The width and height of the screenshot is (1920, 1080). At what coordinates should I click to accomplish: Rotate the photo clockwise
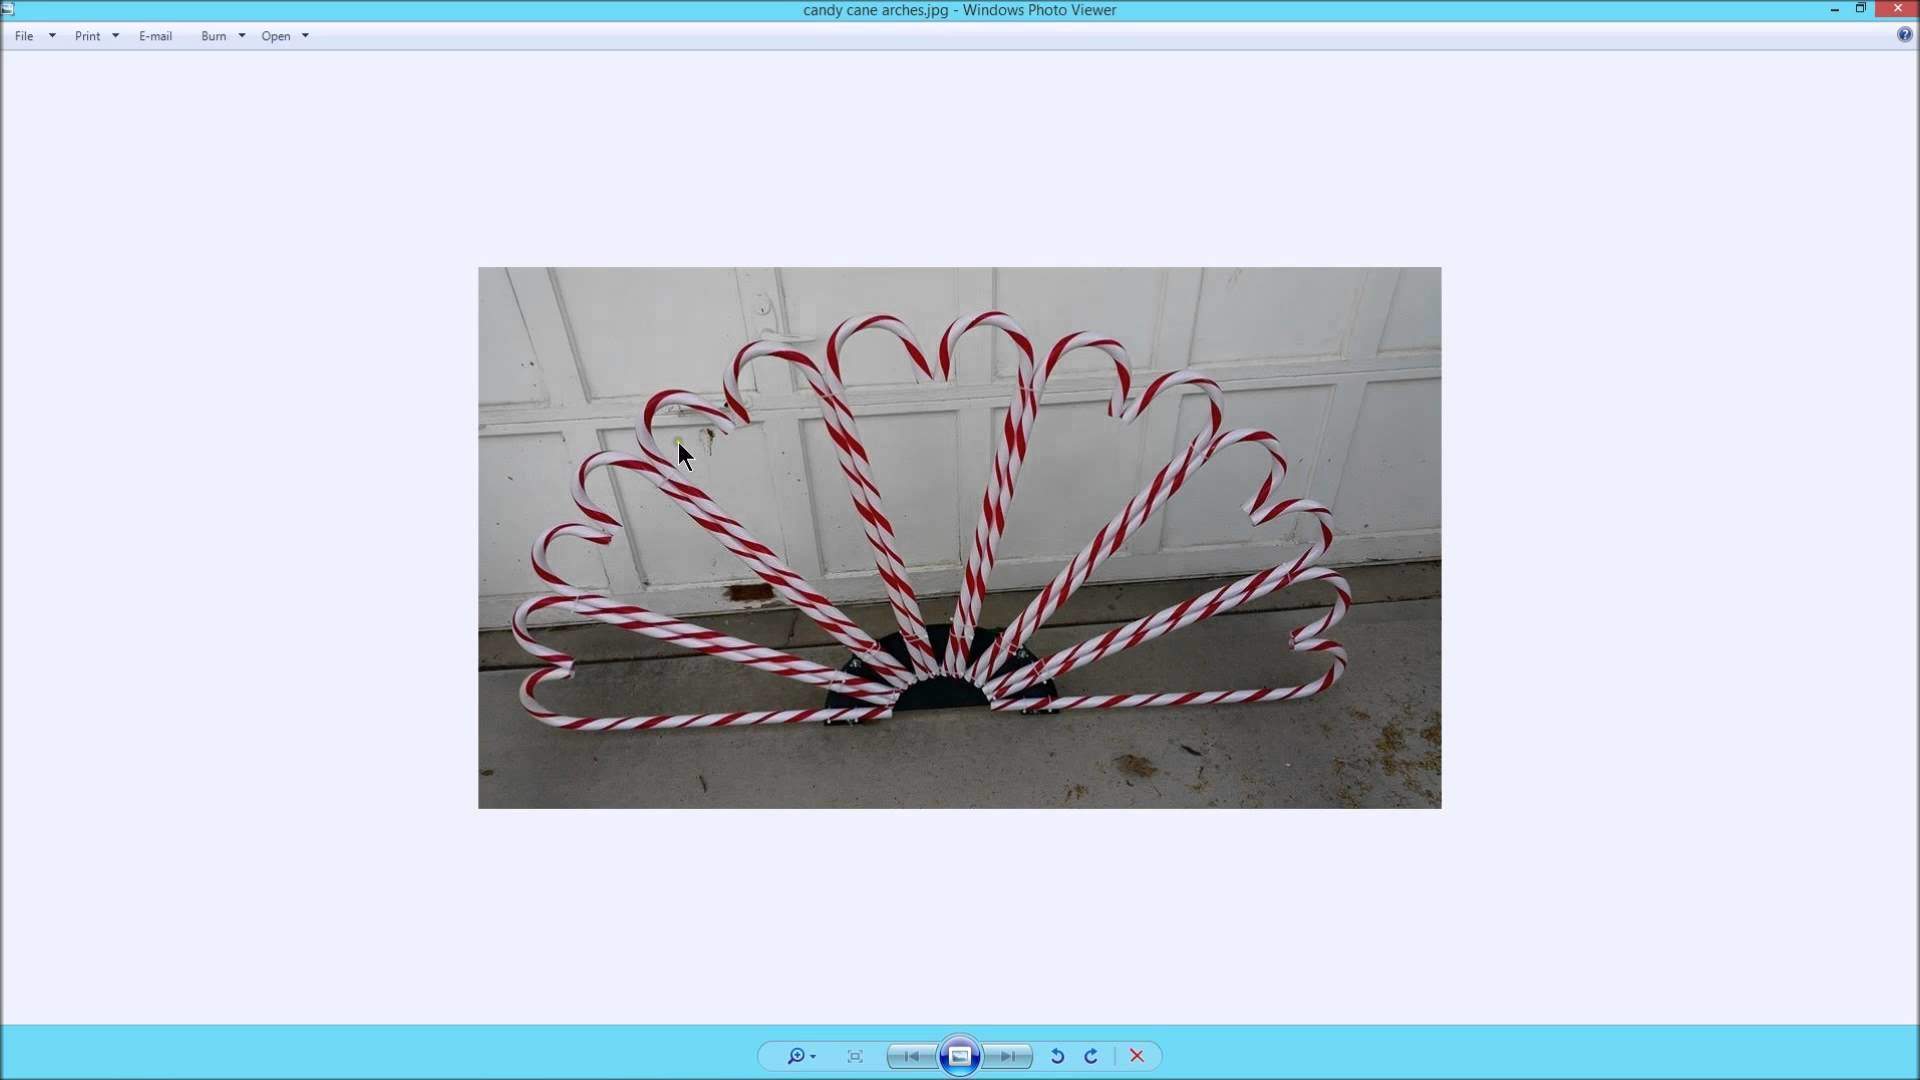(x=1091, y=1056)
